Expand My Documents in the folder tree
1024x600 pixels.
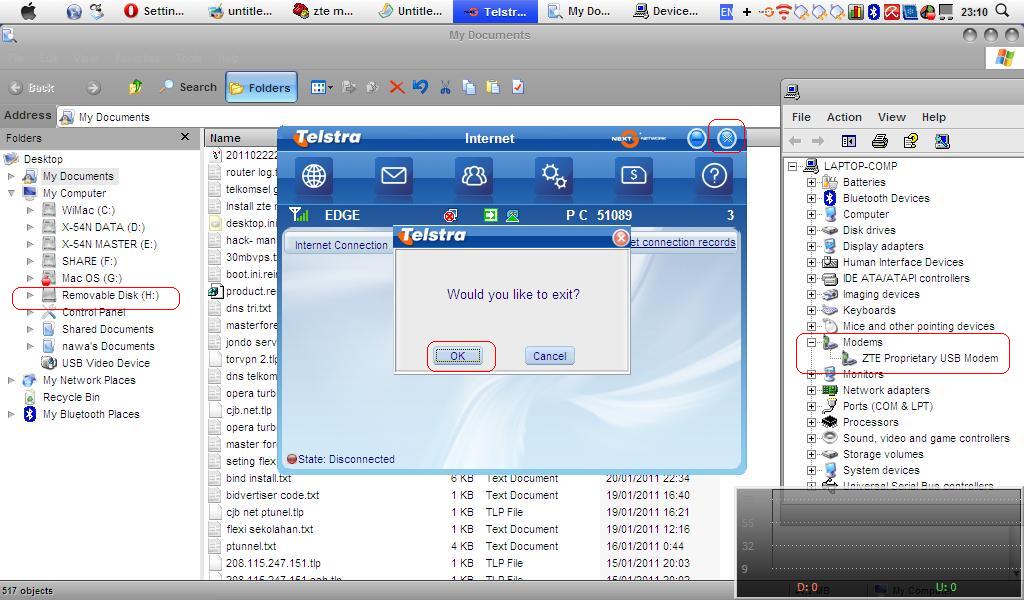tap(11, 176)
